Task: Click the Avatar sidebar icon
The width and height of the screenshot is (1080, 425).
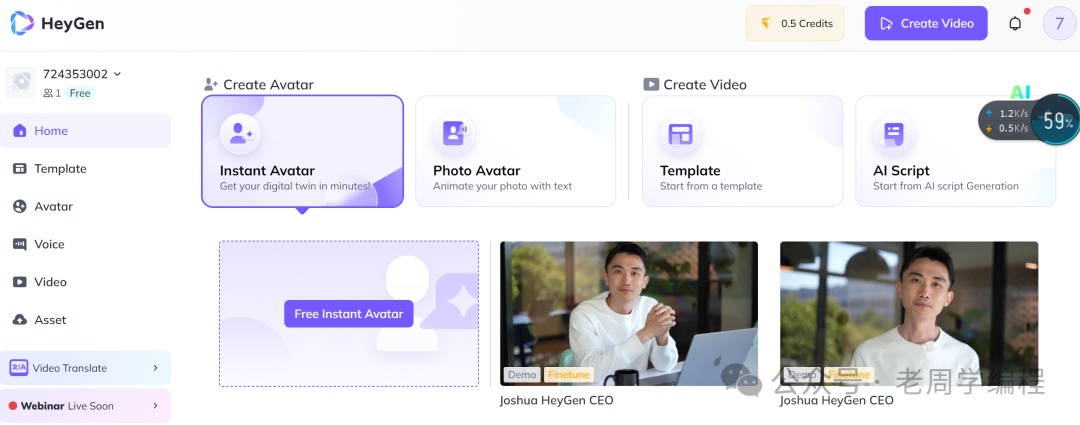Action: (20, 207)
